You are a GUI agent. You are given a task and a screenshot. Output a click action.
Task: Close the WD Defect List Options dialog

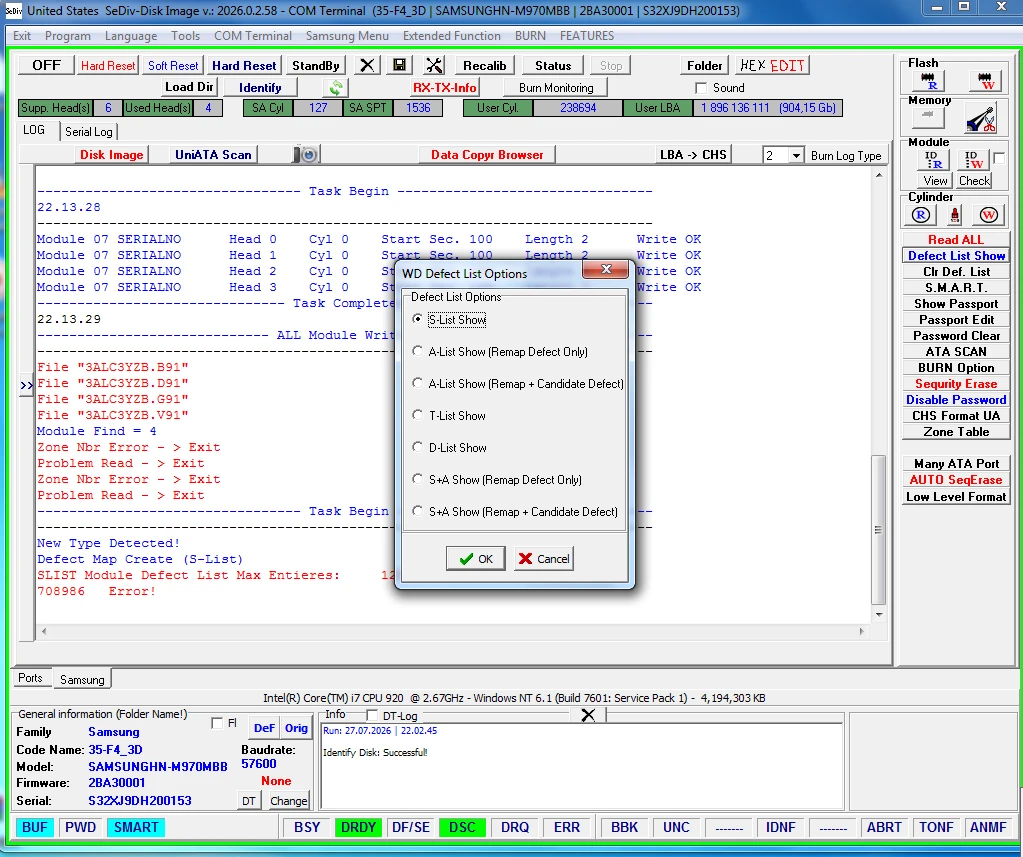point(605,269)
